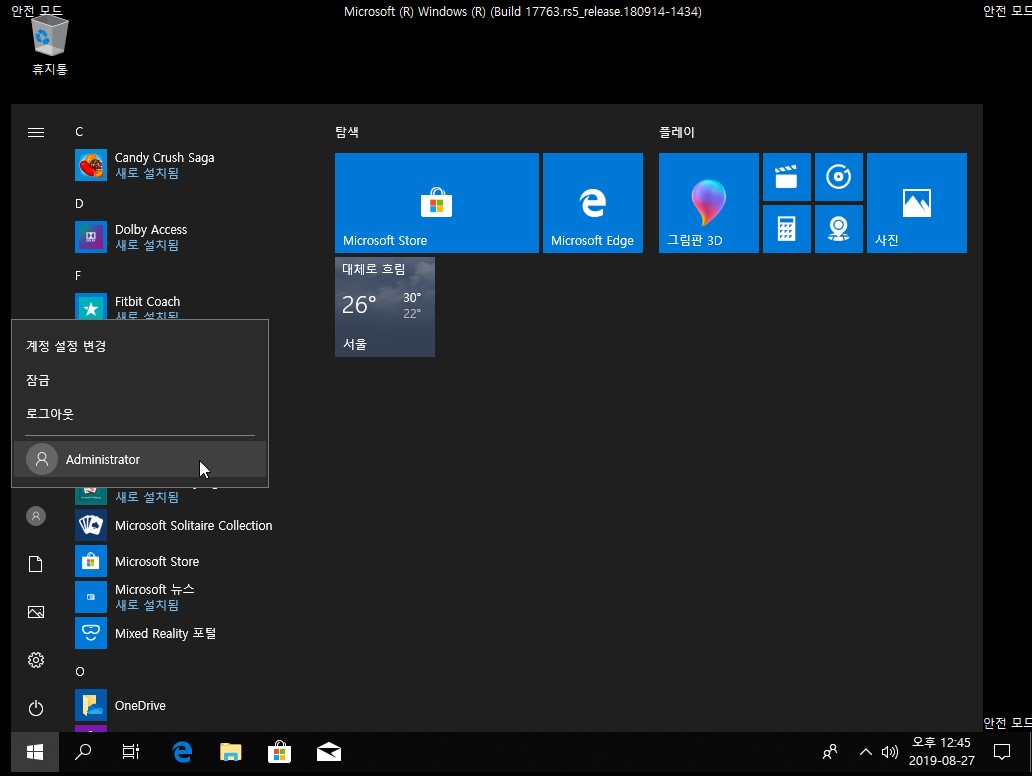1032x776 pixels.
Task: Open Action Center notifications icon
Action: (x=1002, y=752)
